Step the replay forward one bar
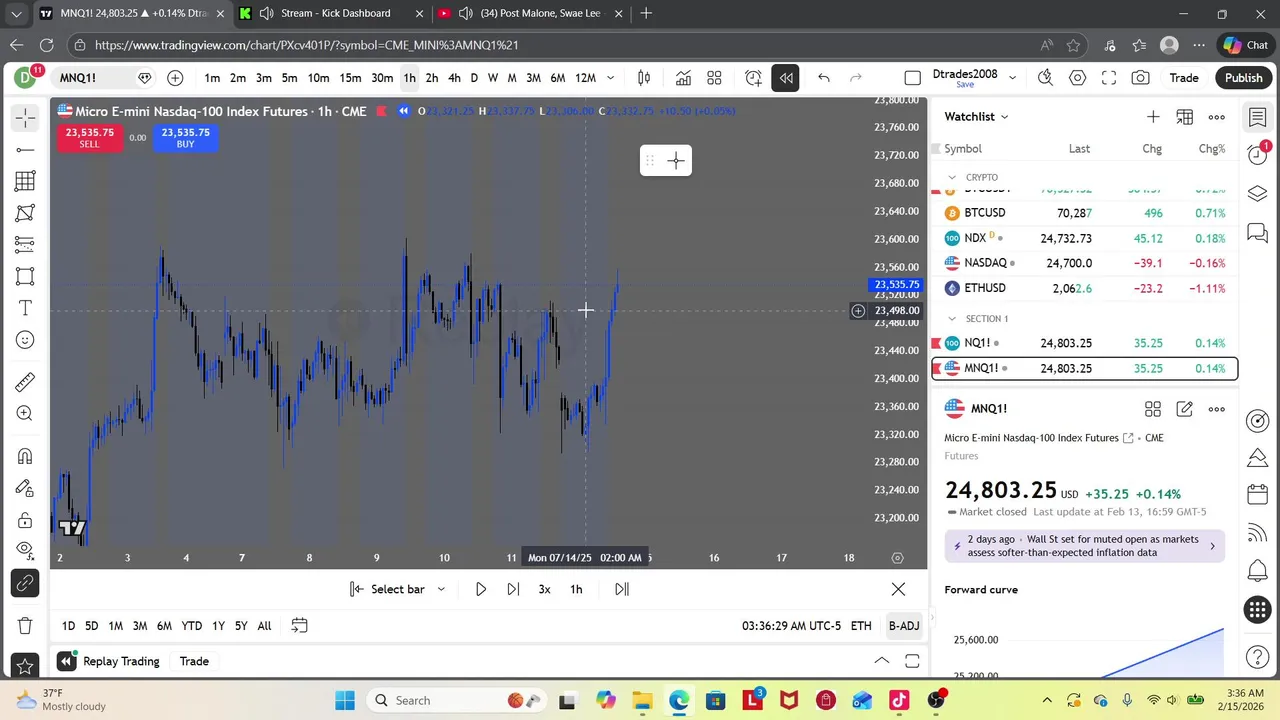This screenshot has width=1280, height=720. [513, 589]
